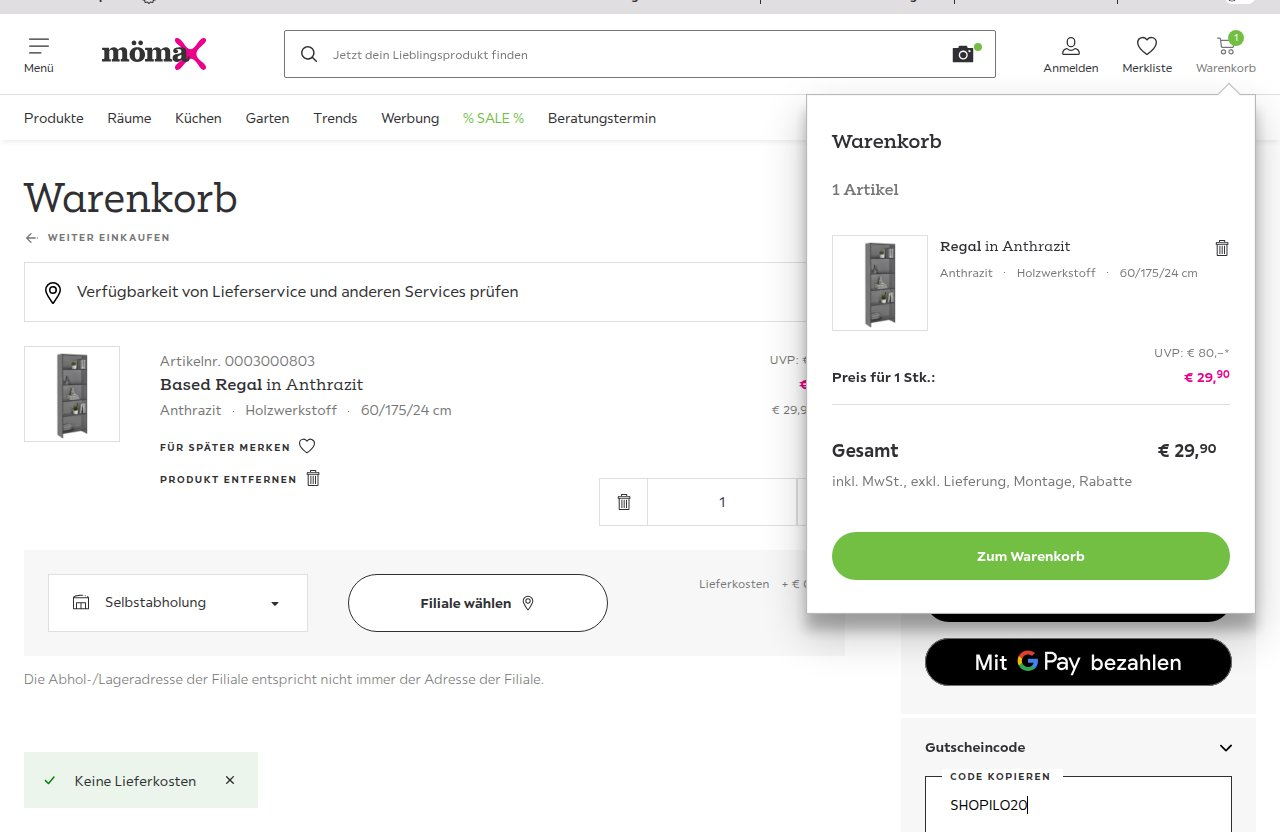Screen dimensions: 1280x832
Task: Click trash icon left of quantity field
Action: 624,502
